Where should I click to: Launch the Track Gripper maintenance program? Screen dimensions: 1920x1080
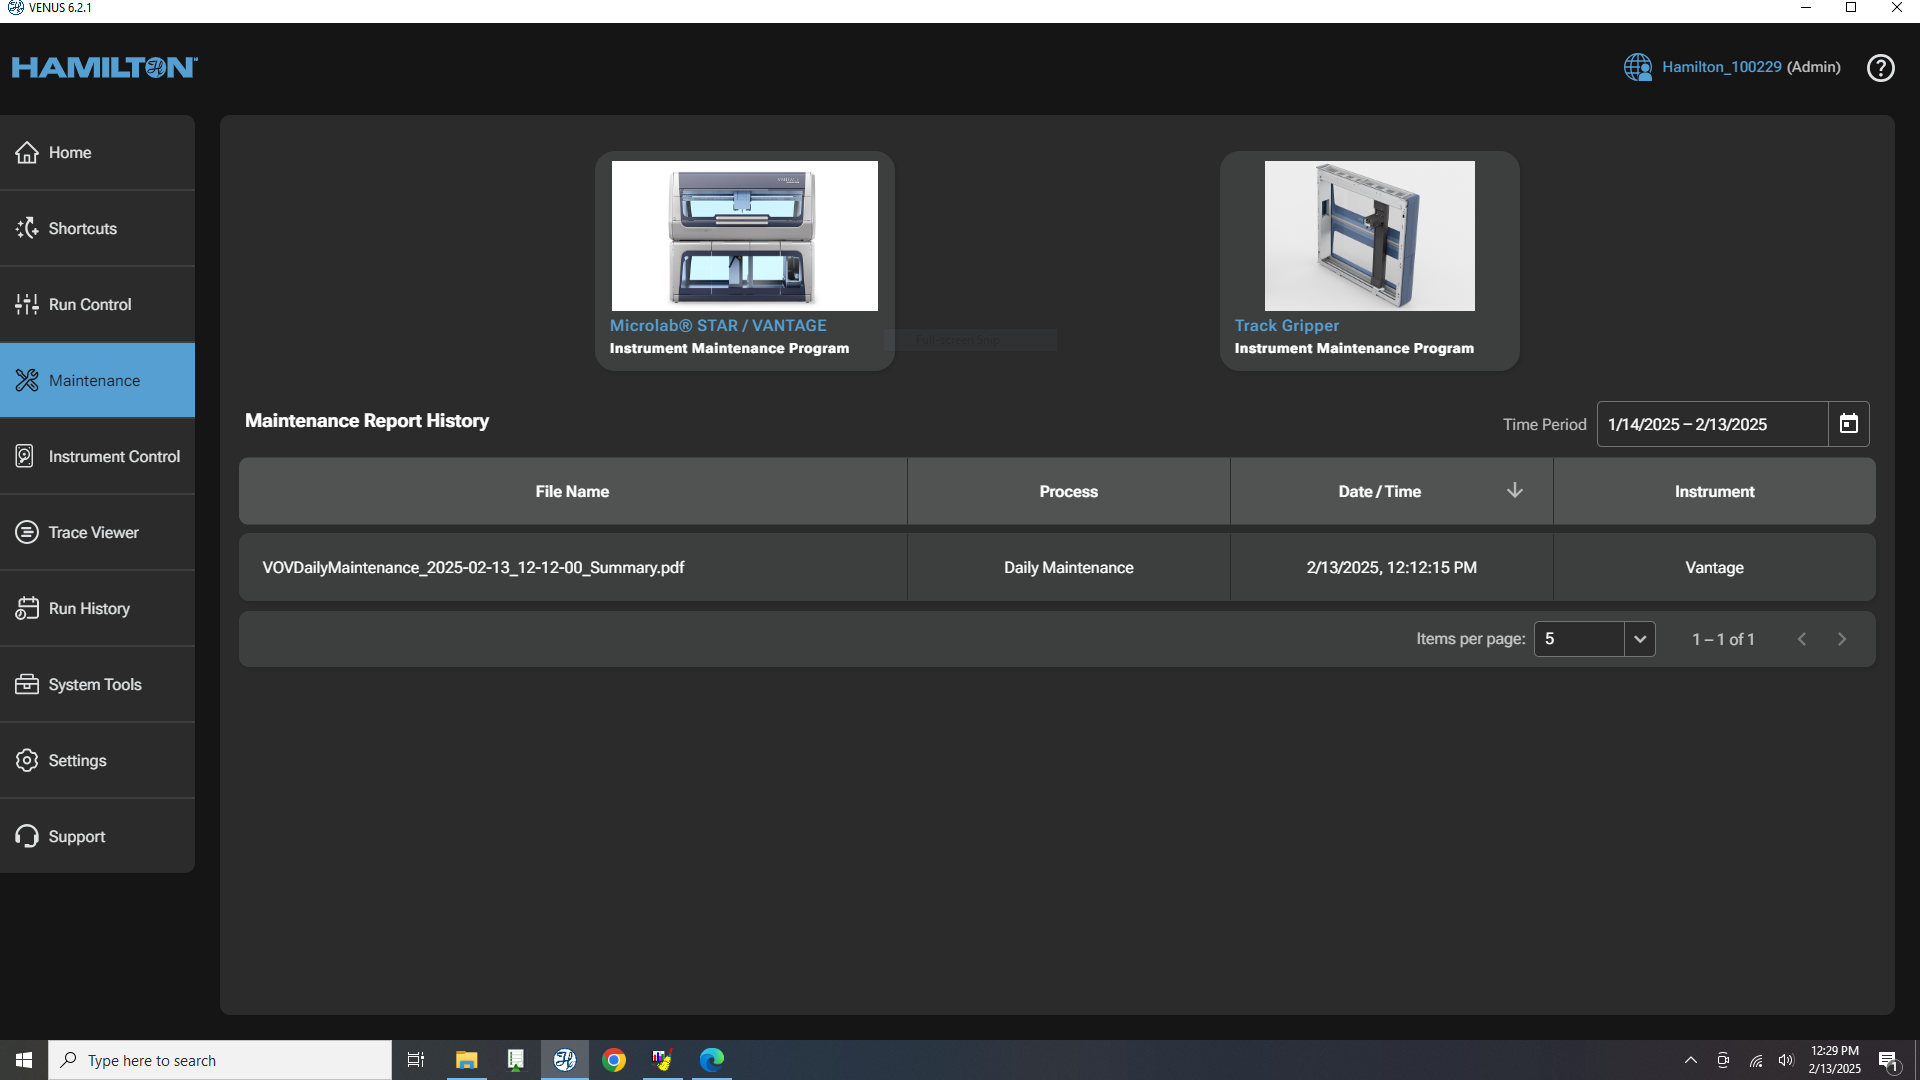pyautogui.click(x=1368, y=260)
